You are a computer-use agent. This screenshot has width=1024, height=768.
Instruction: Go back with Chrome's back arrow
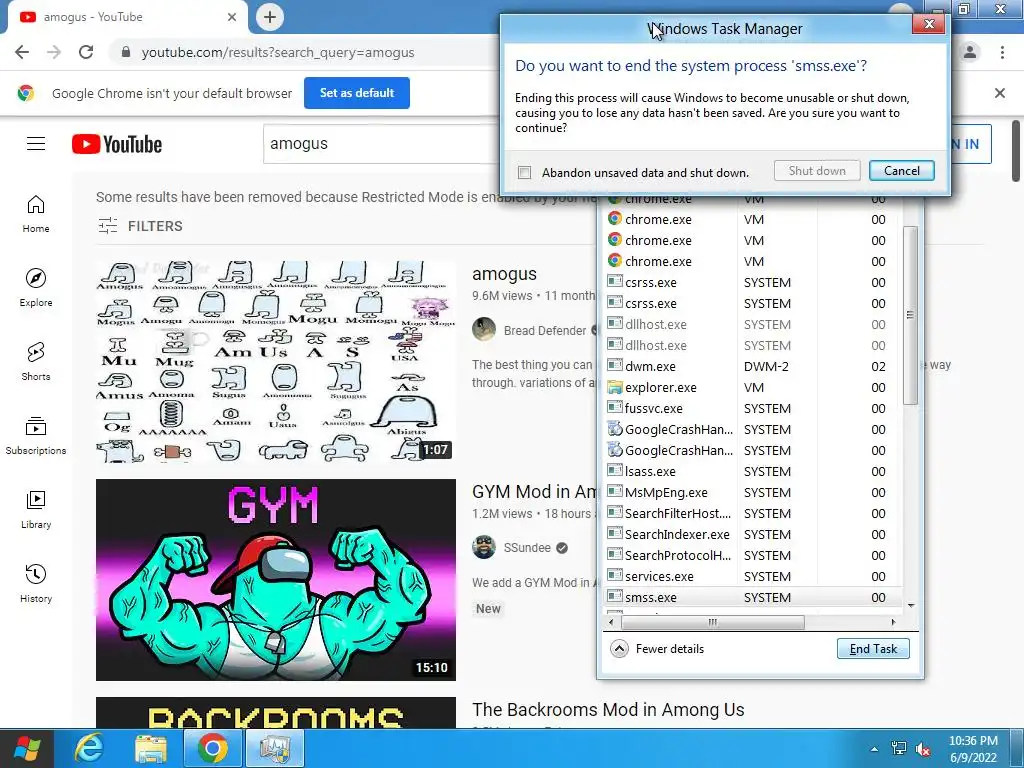click(22, 52)
